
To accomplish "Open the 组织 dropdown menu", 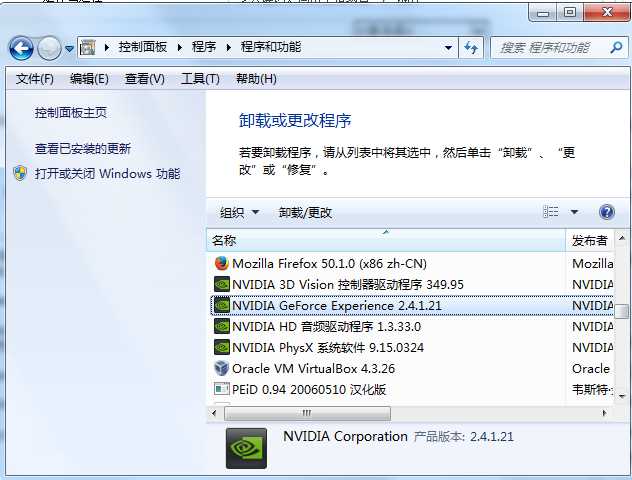I will click(239, 212).
